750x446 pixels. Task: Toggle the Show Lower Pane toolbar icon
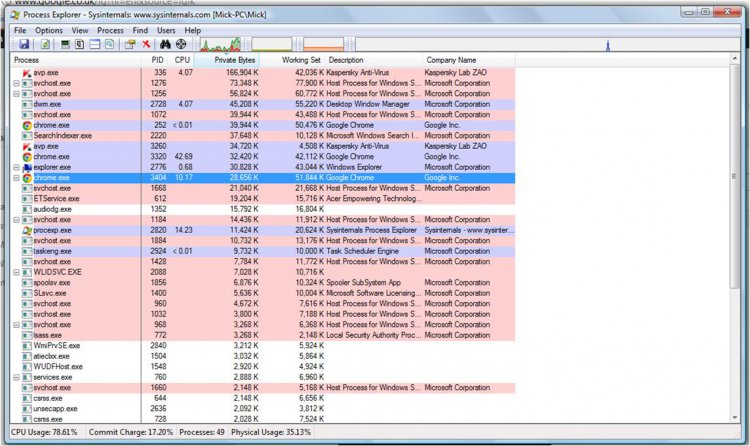click(x=95, y=45)
